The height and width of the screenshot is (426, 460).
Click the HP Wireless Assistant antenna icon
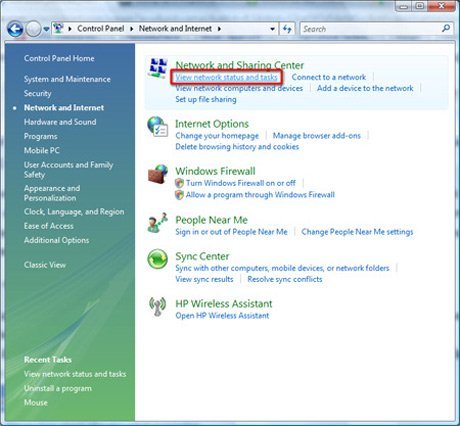(157, 306)
